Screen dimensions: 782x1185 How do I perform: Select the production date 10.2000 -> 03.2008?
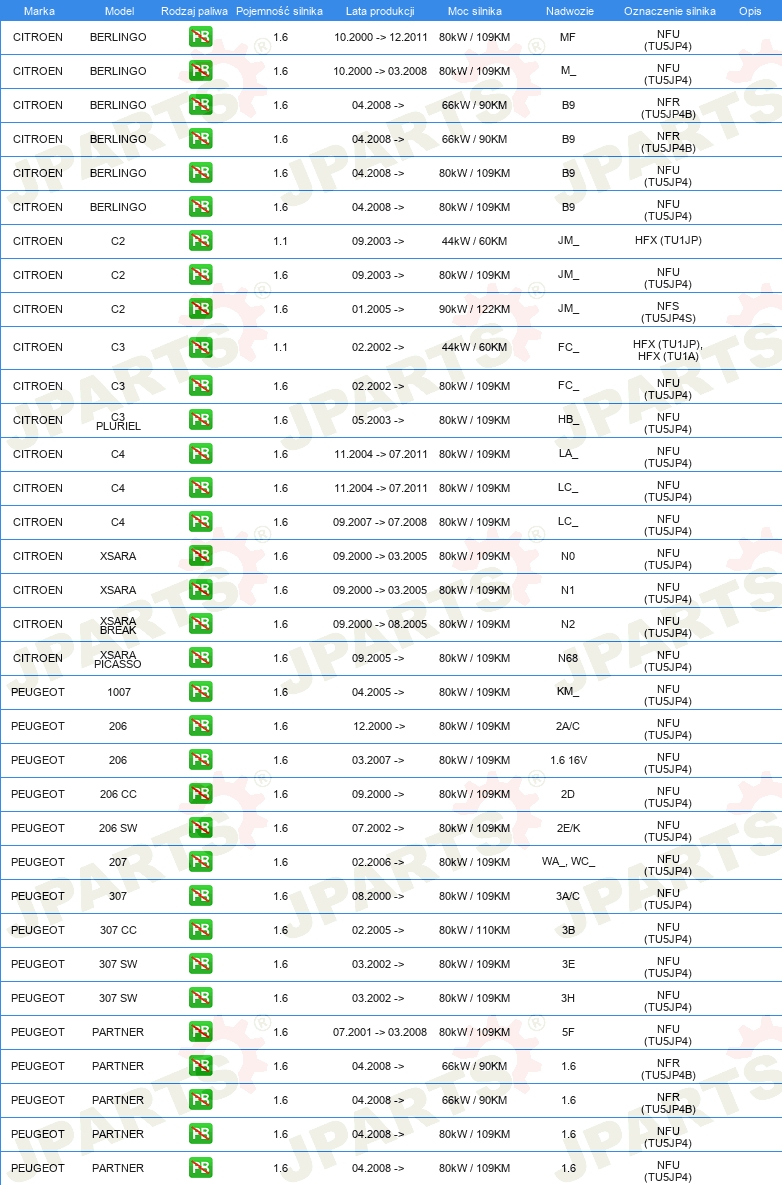(x=380, y=71)
